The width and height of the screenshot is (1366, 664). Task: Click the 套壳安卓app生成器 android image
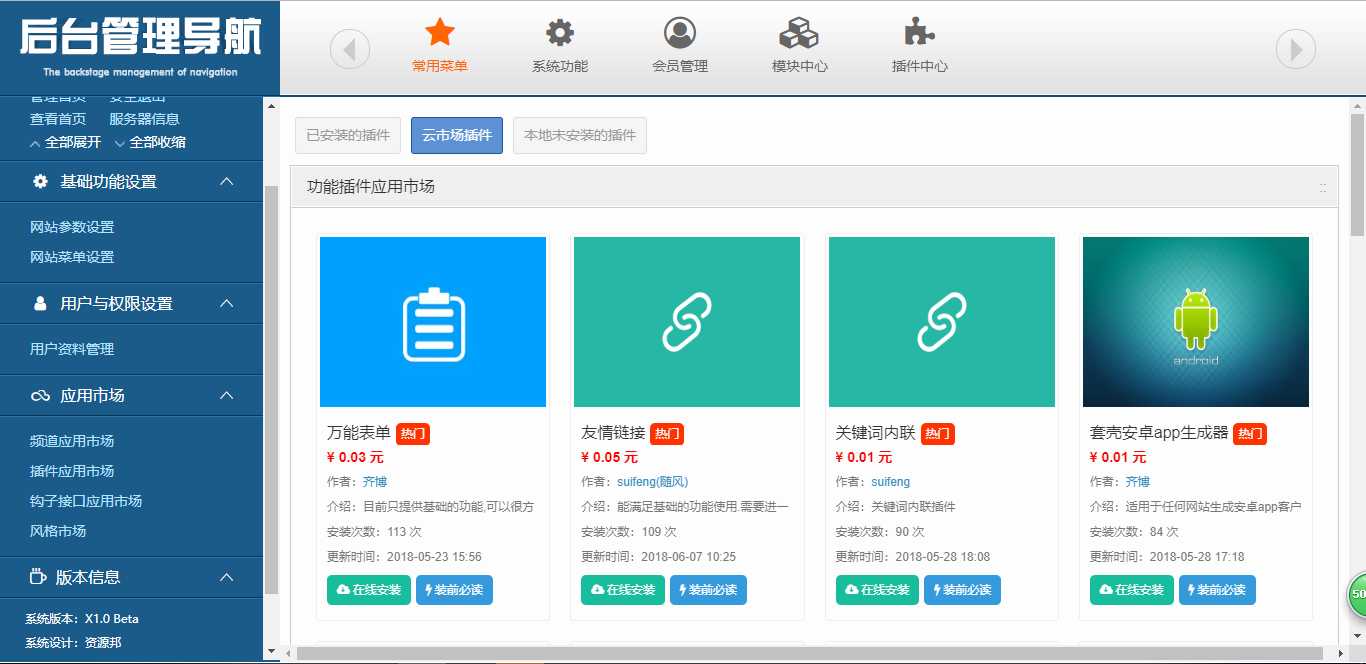1196,322
